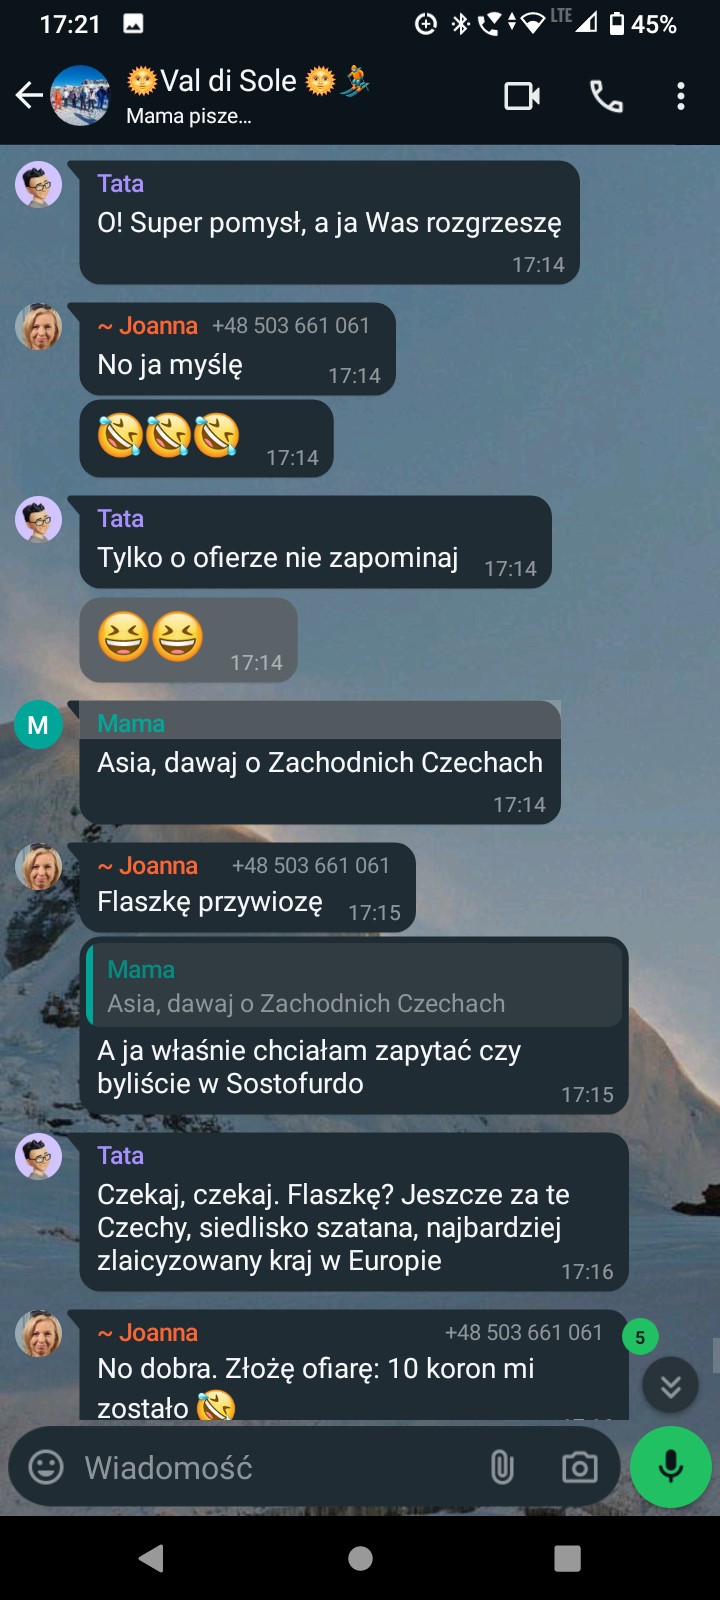Tap the group profile picture thumbnail

click(80, 96)
